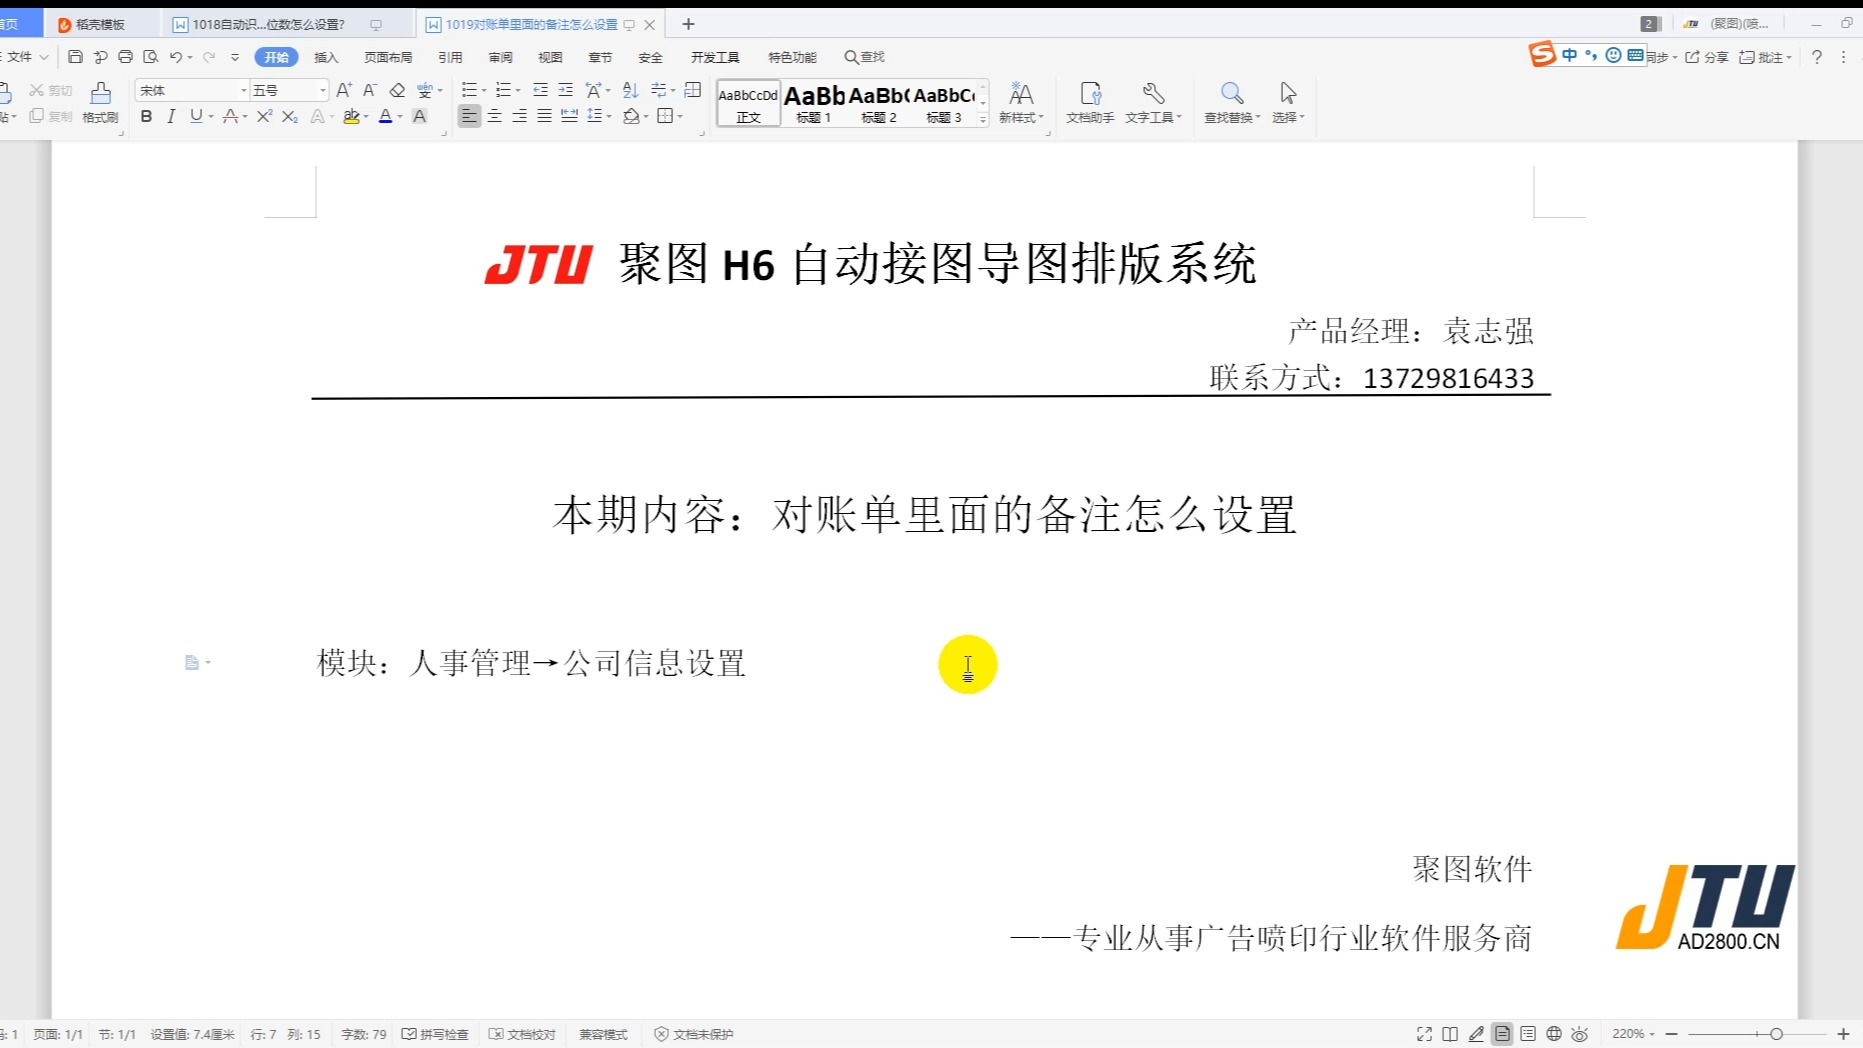1863x1048 pixels.
Task: Select the Format Painter (格式刷) tool
Action: [100, 102]
